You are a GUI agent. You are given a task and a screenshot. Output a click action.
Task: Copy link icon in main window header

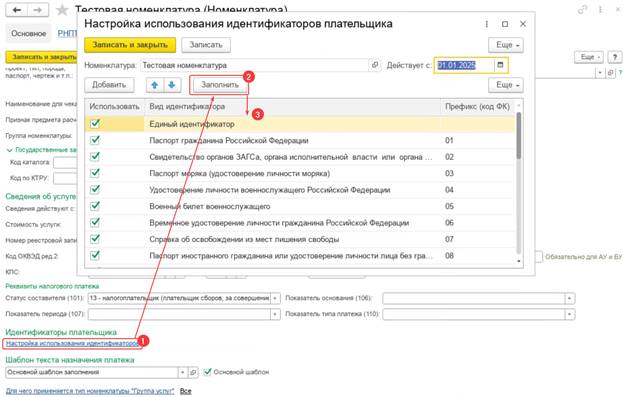click(x=583, y=10)
